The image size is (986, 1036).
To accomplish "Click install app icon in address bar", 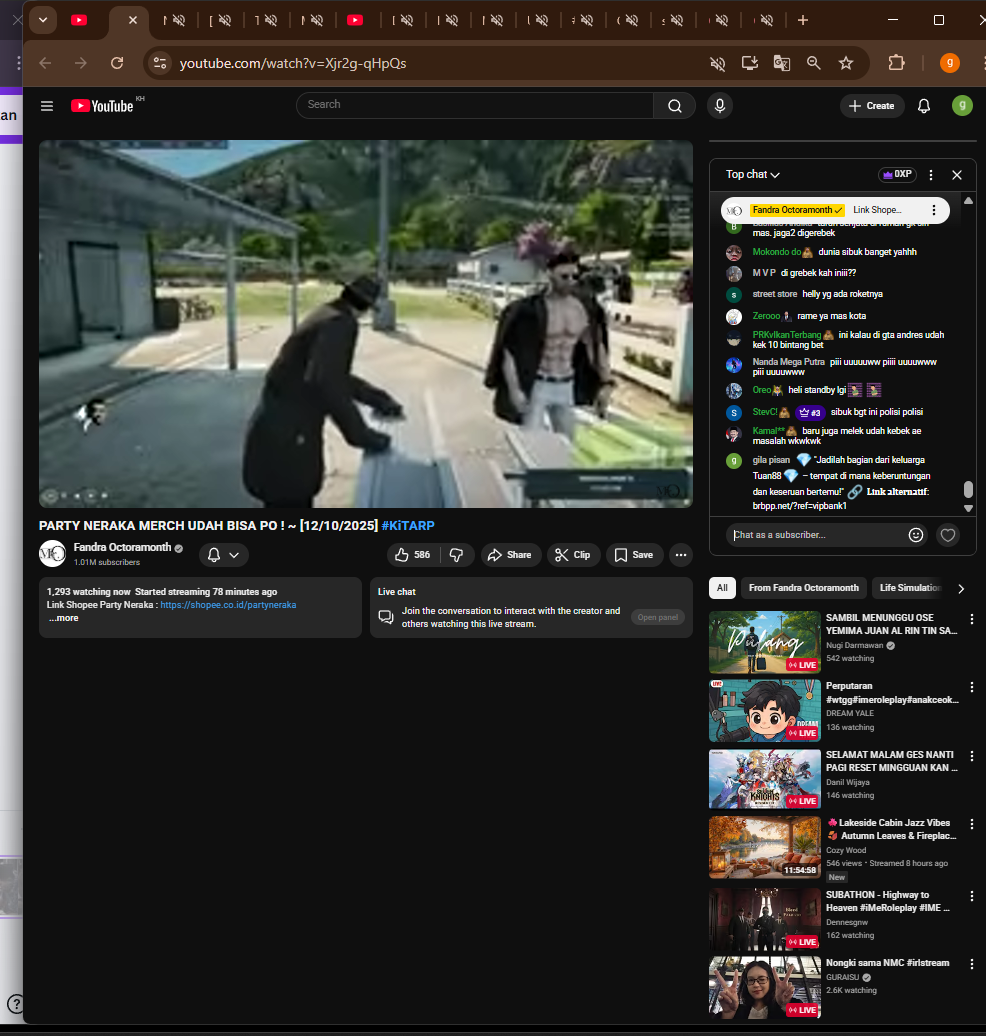I will click(749, 63).
